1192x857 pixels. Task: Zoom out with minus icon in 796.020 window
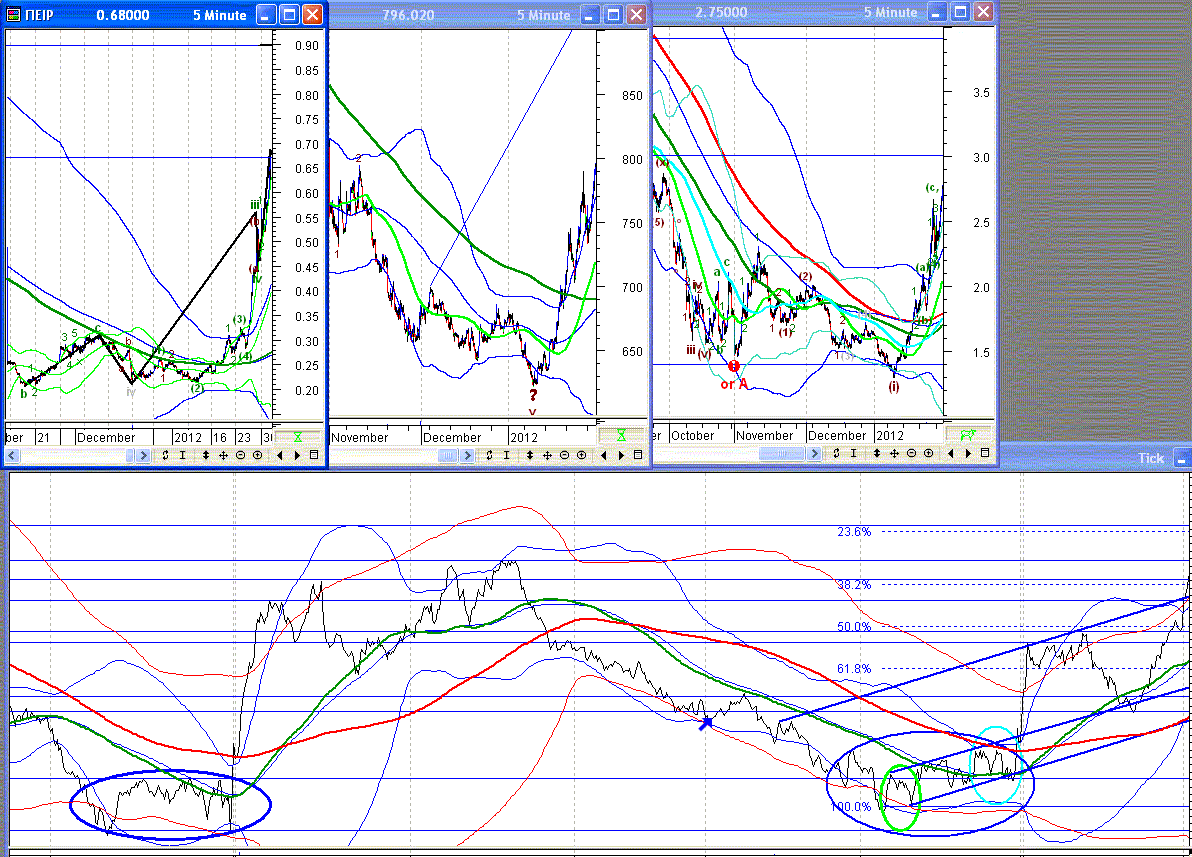pos(564,455)
